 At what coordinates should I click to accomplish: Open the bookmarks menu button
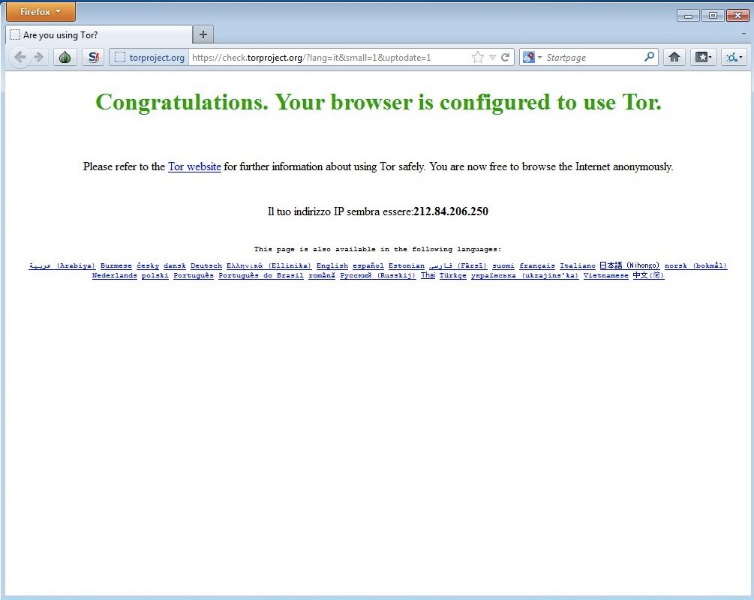pos(704,58)
